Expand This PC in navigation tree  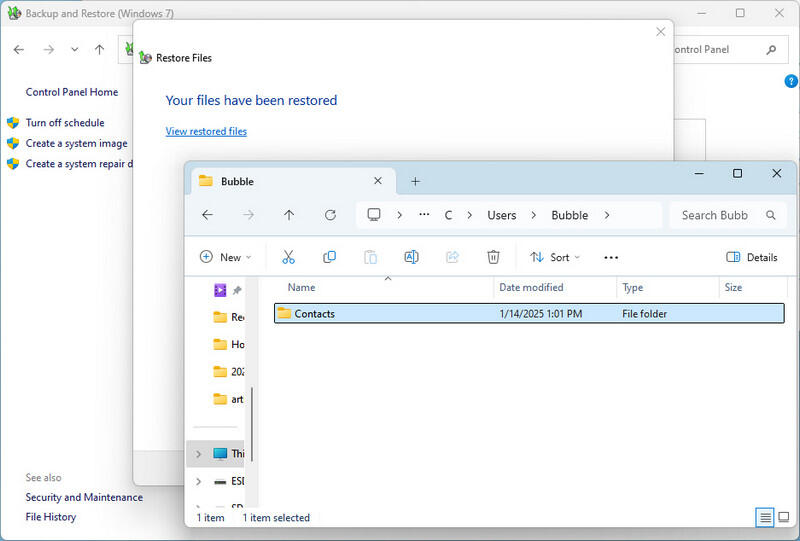[198, 454]
